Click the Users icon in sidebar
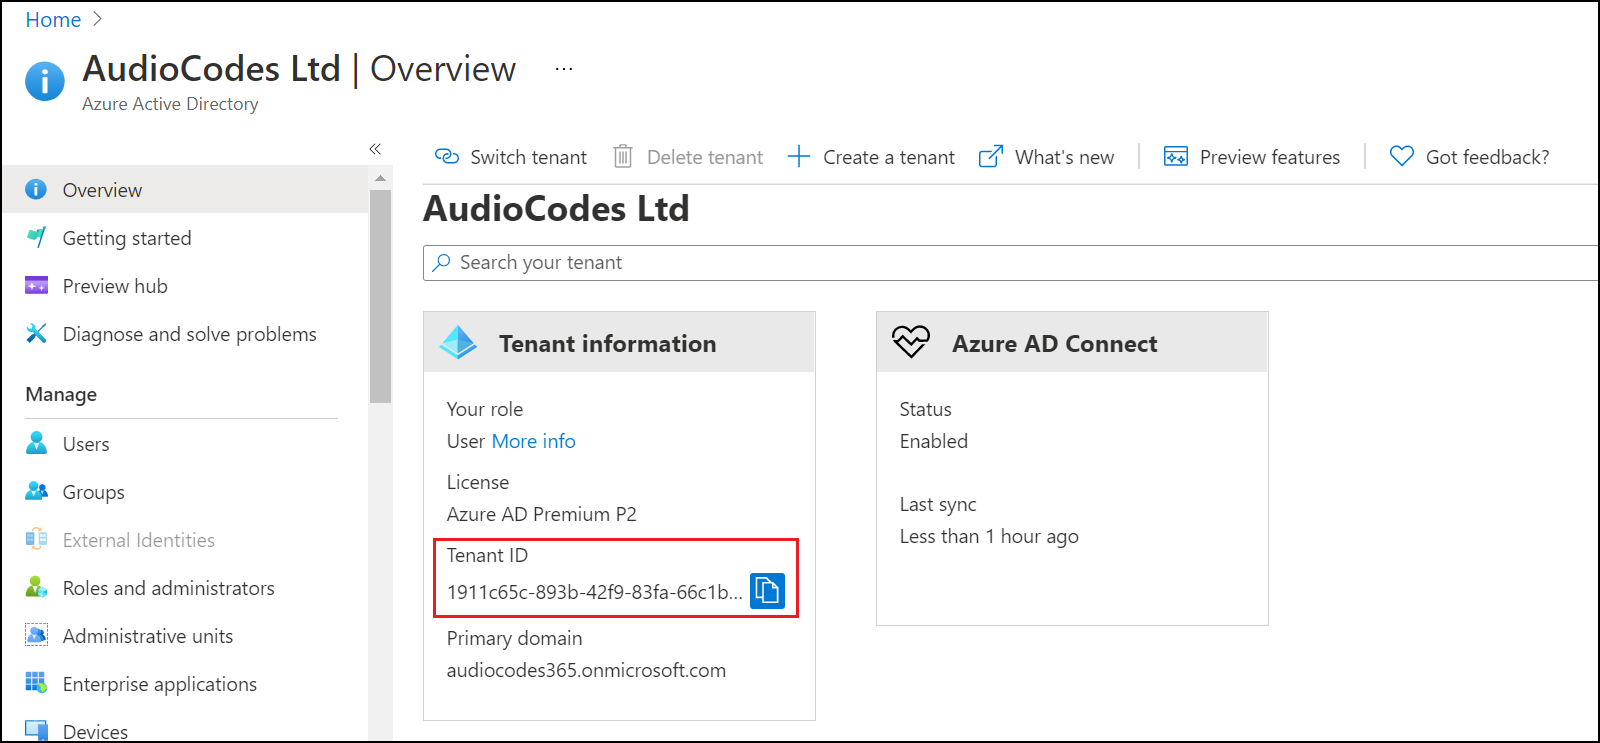This screenshot has height=743, width=1600. pos(37,443)
